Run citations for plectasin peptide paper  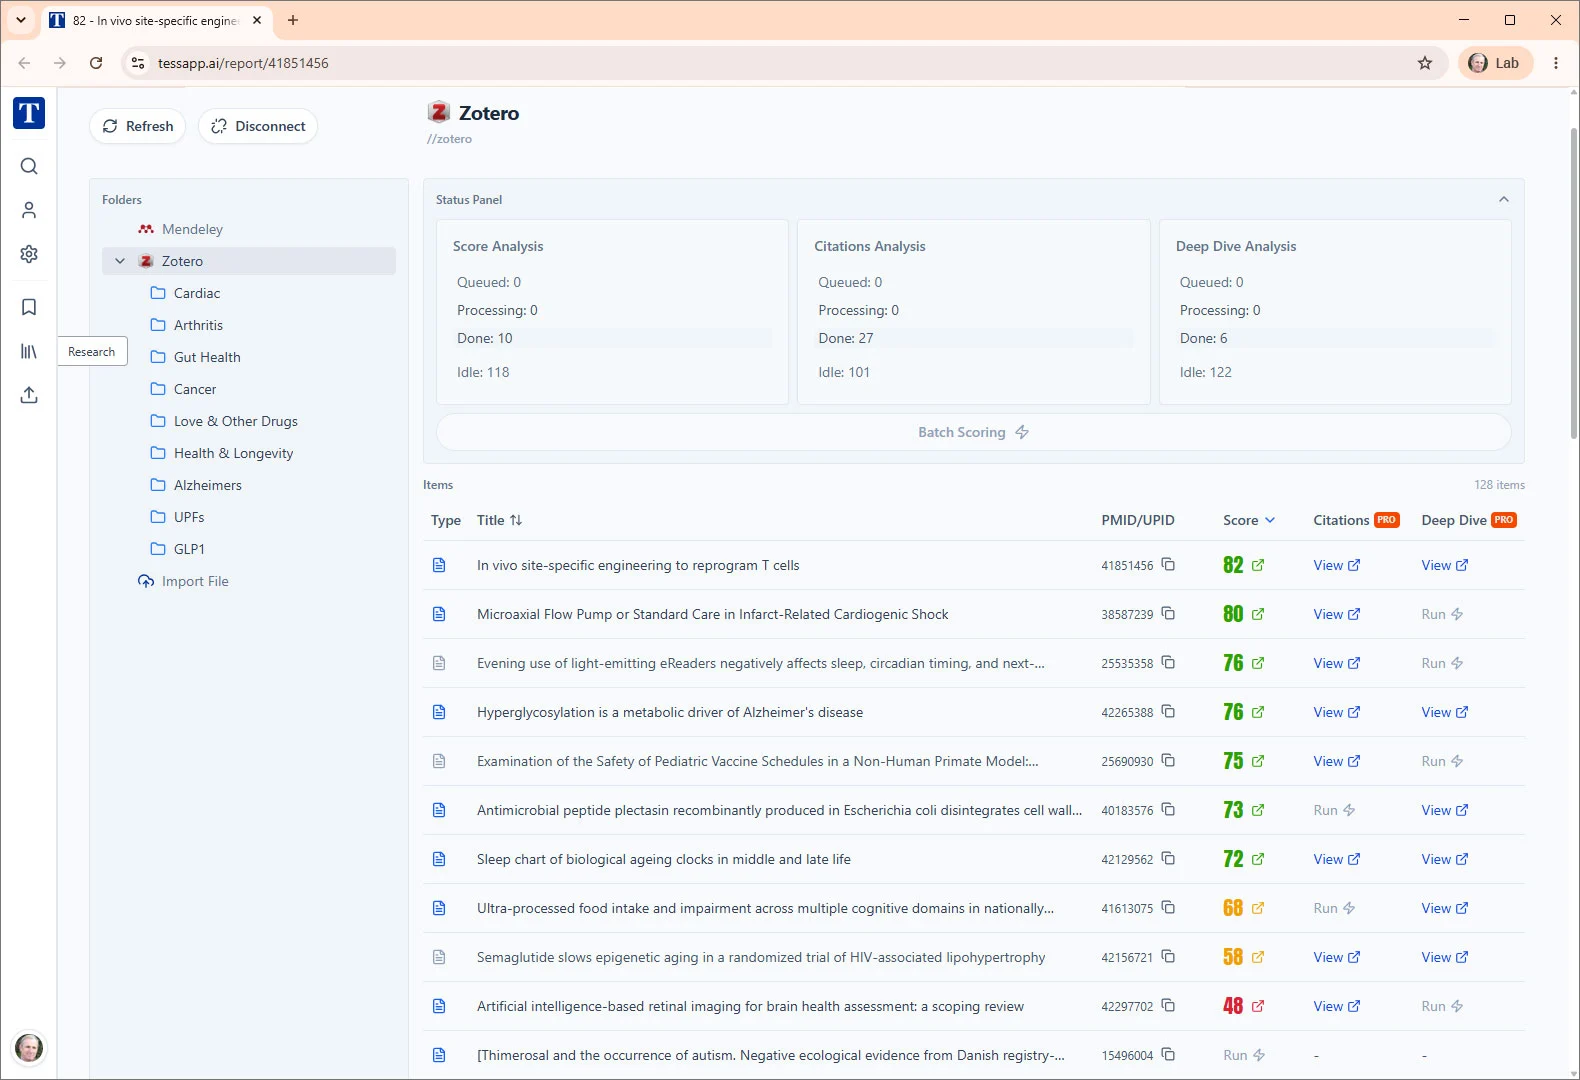[1334, 810]
